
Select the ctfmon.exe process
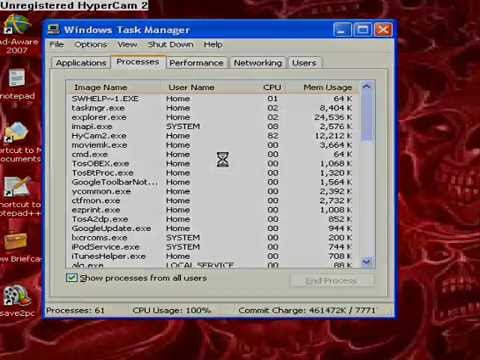pyautogui.click(x=212, y=201)
